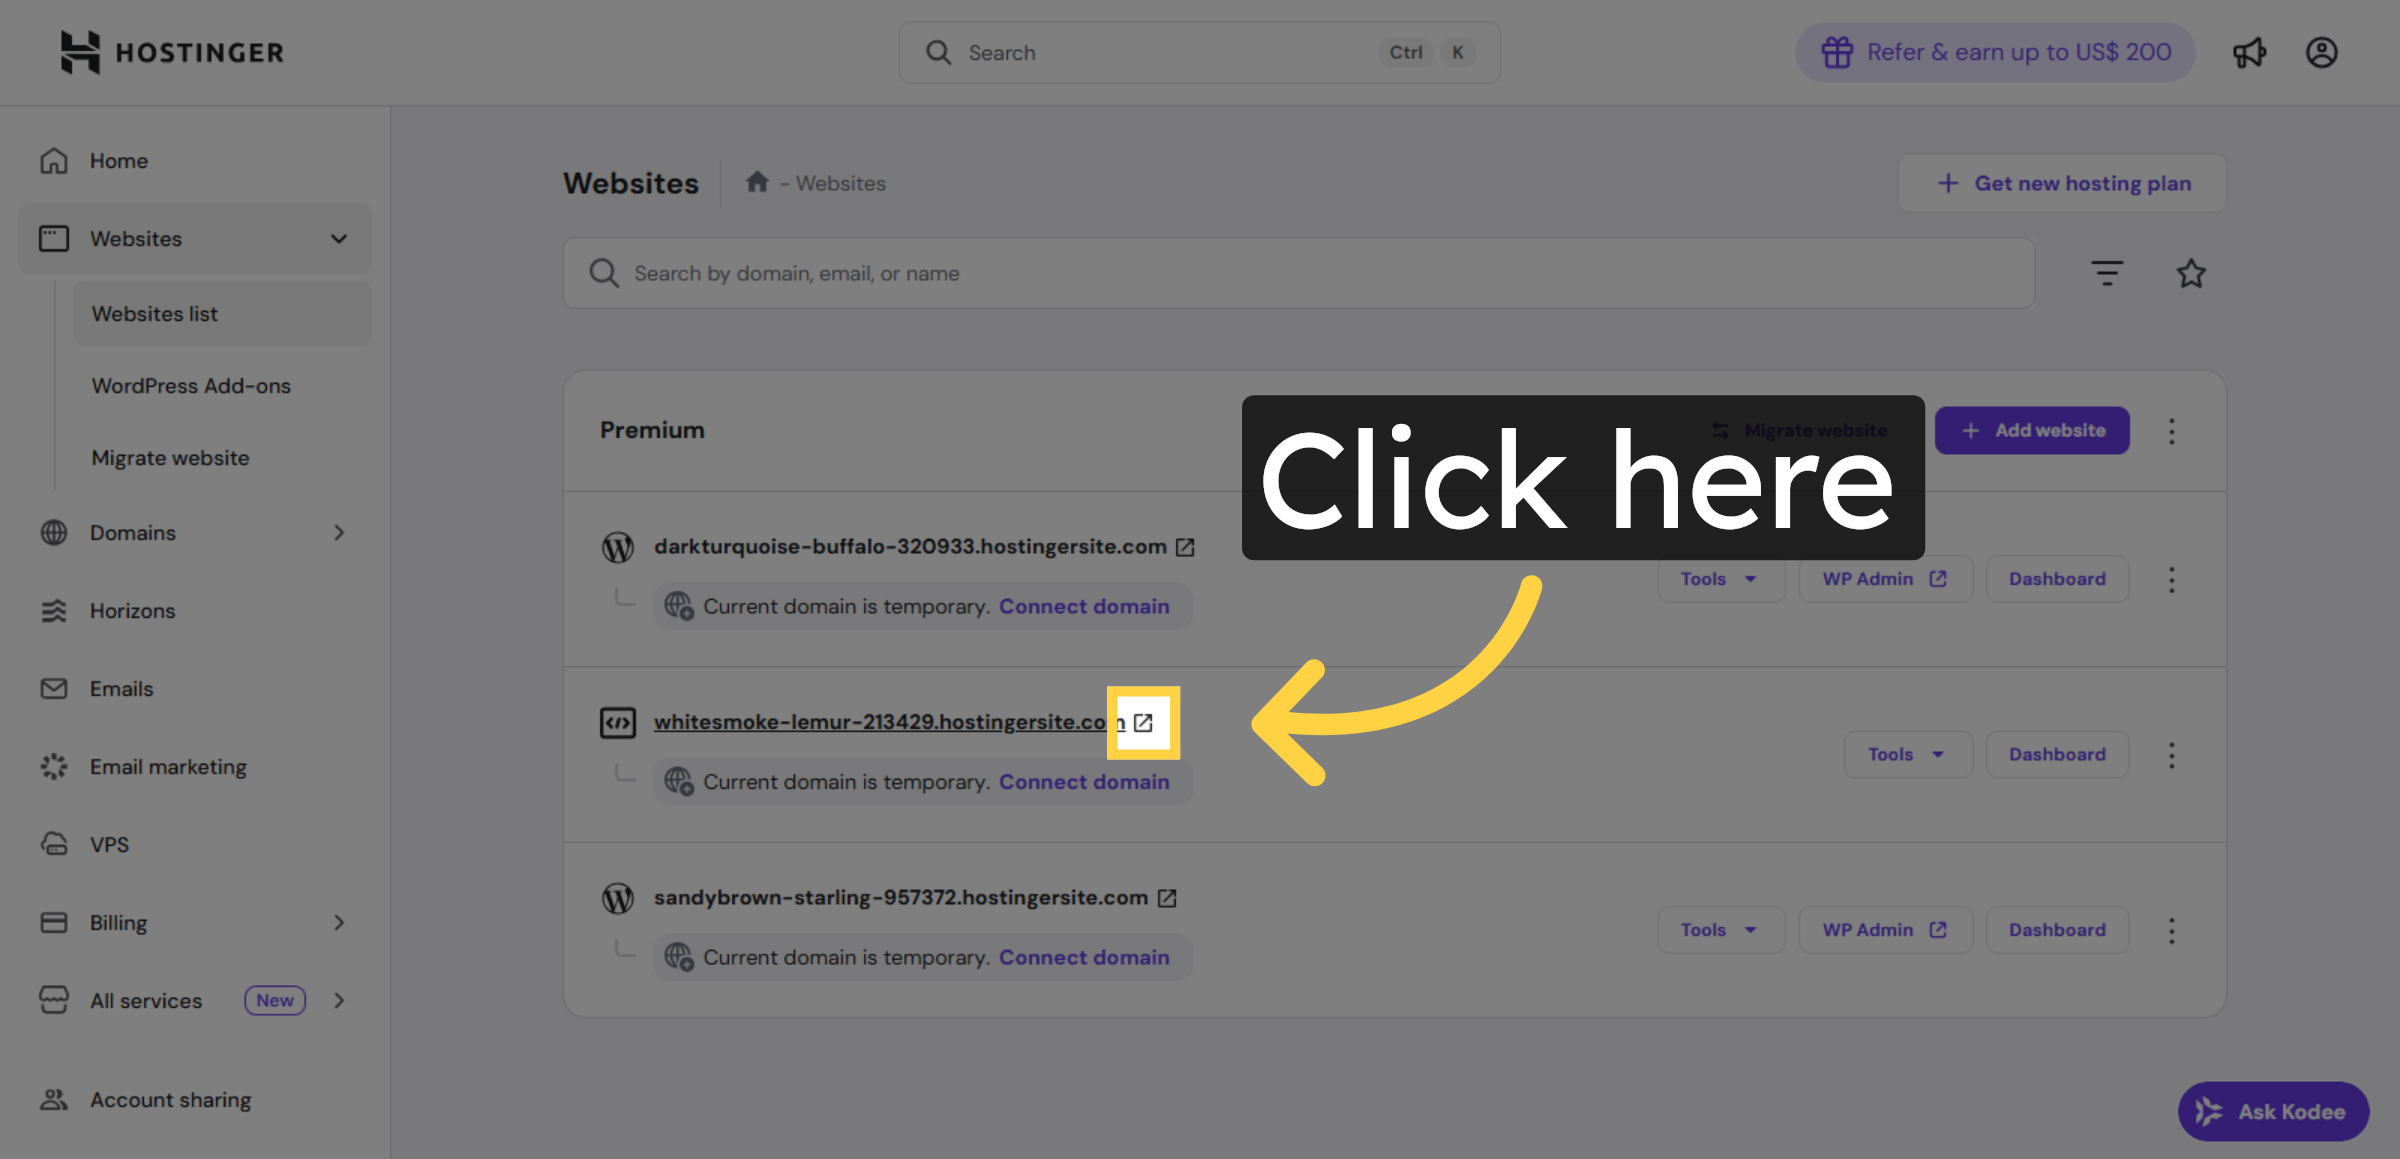Screen dimensions: 2400x1159
Task: Click the Hostinger logo in the top left
Action: pos(170,52)
